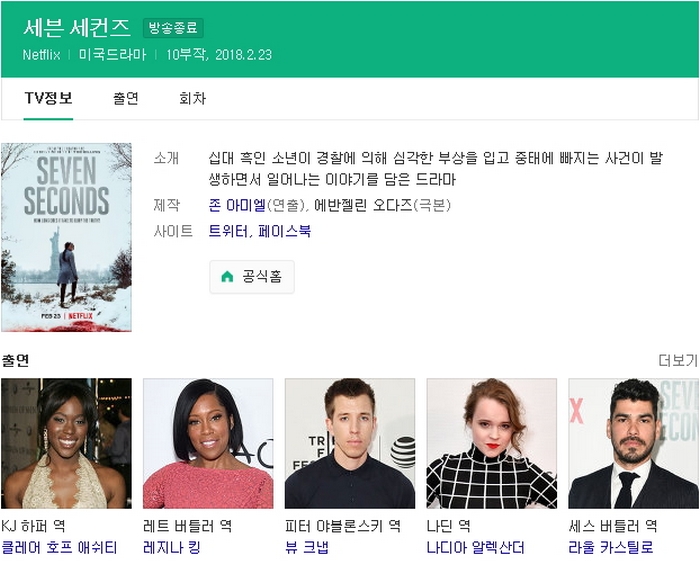This screenshot has width=700, height=565.
Task: Click the 세스 버틀러 역 role text
Action: click(613, 526)
